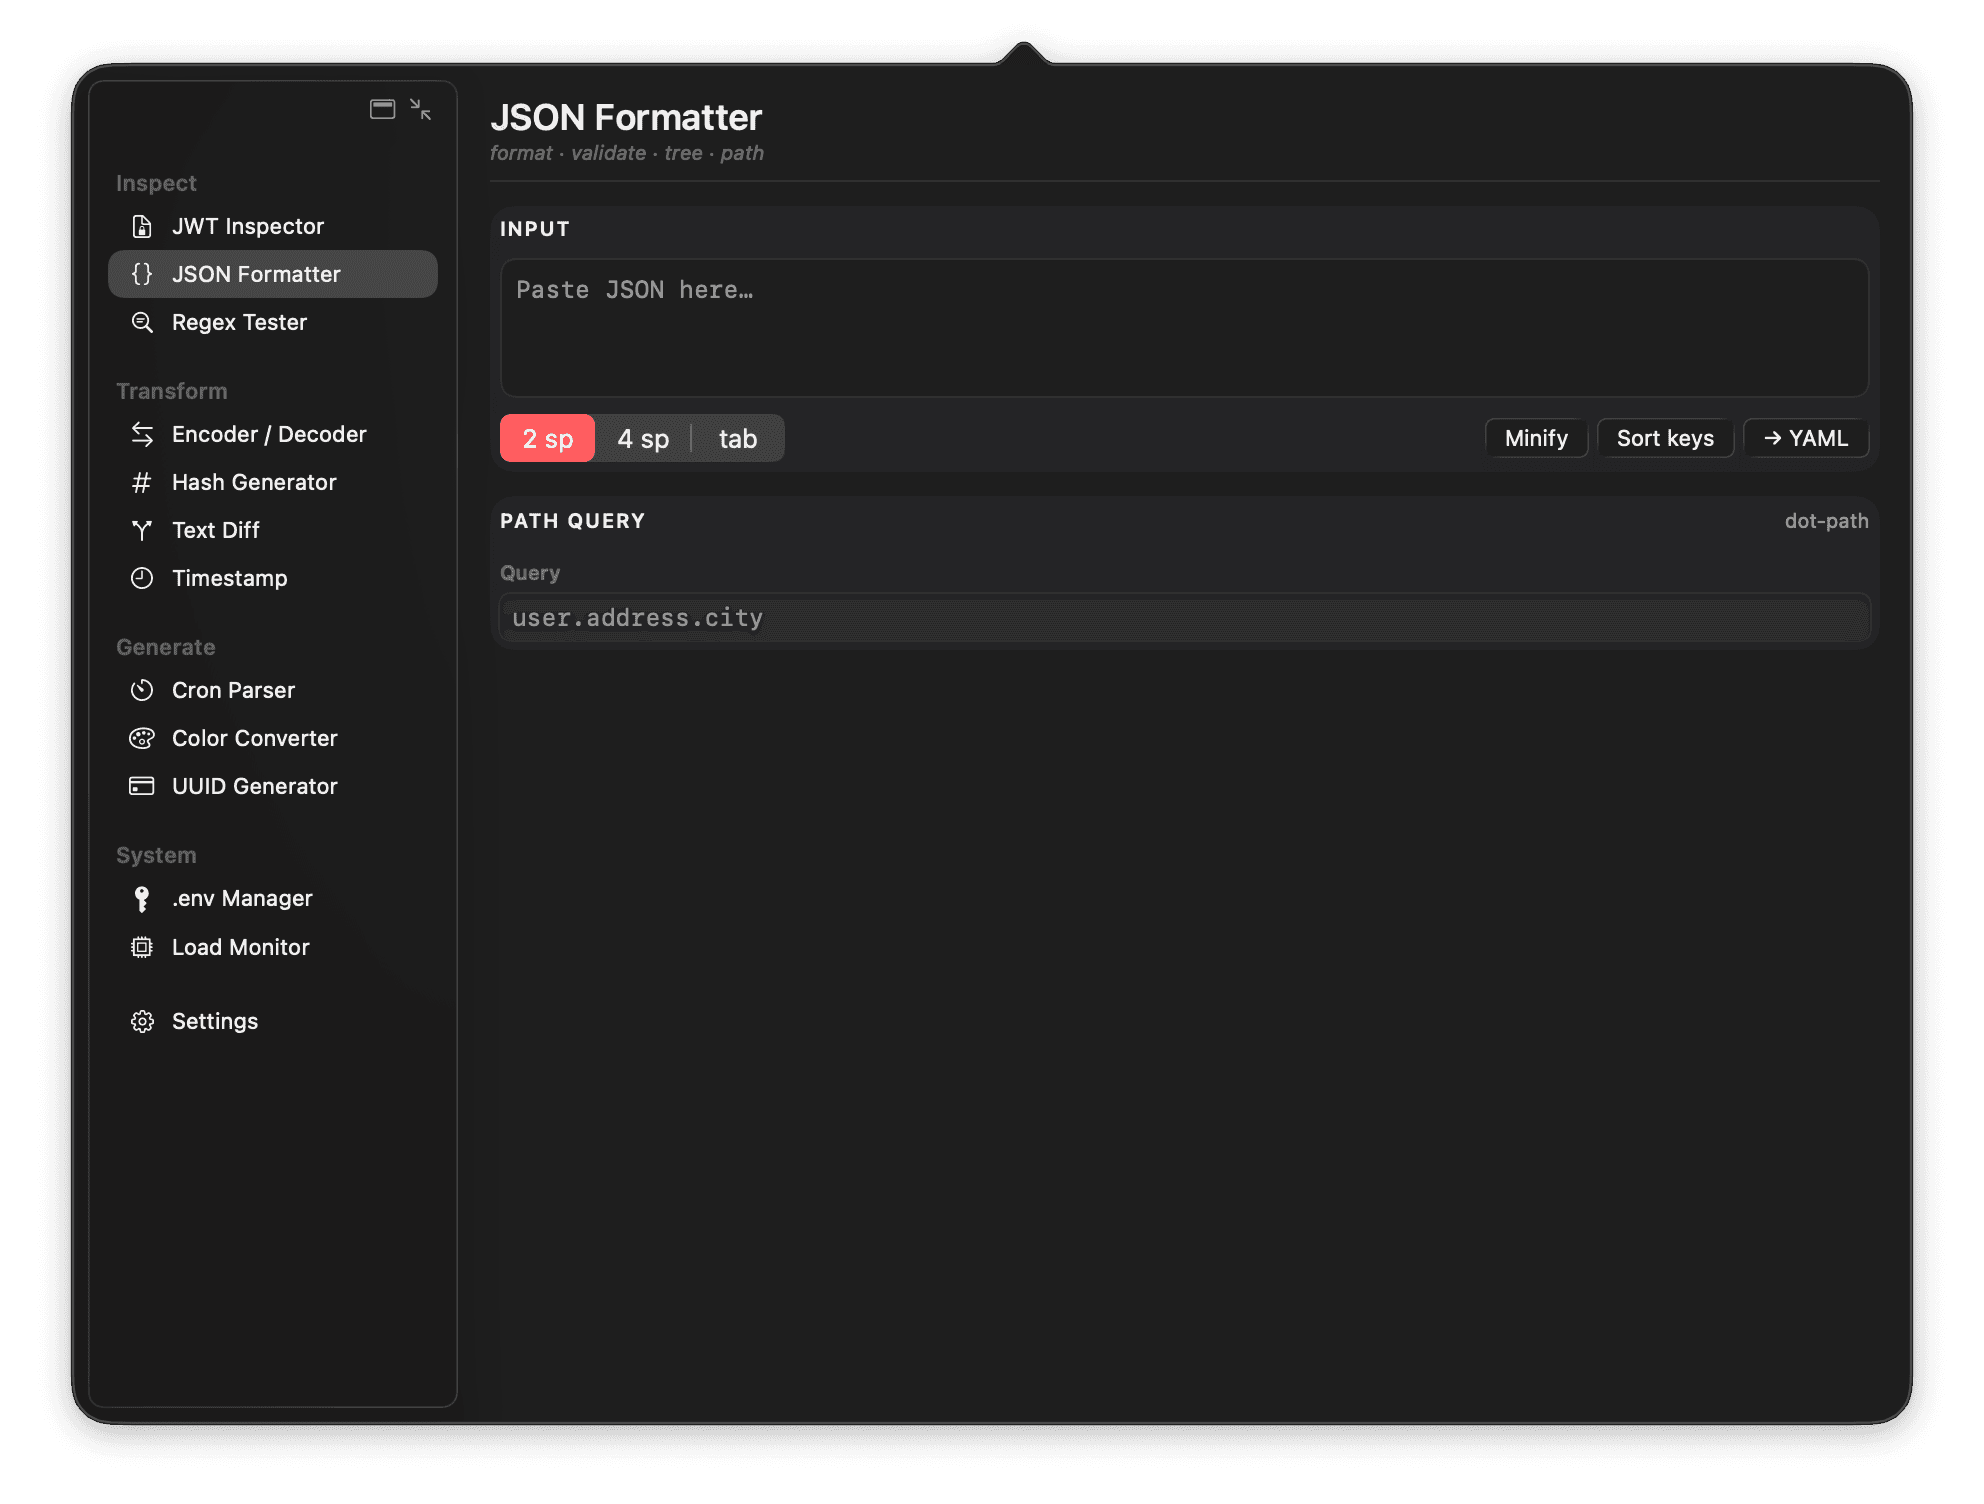Image resolution: width=1984 pixels, height=1504 pixels.
Task: Click the Cron Parser timer icon
Action: click(142, 690)
